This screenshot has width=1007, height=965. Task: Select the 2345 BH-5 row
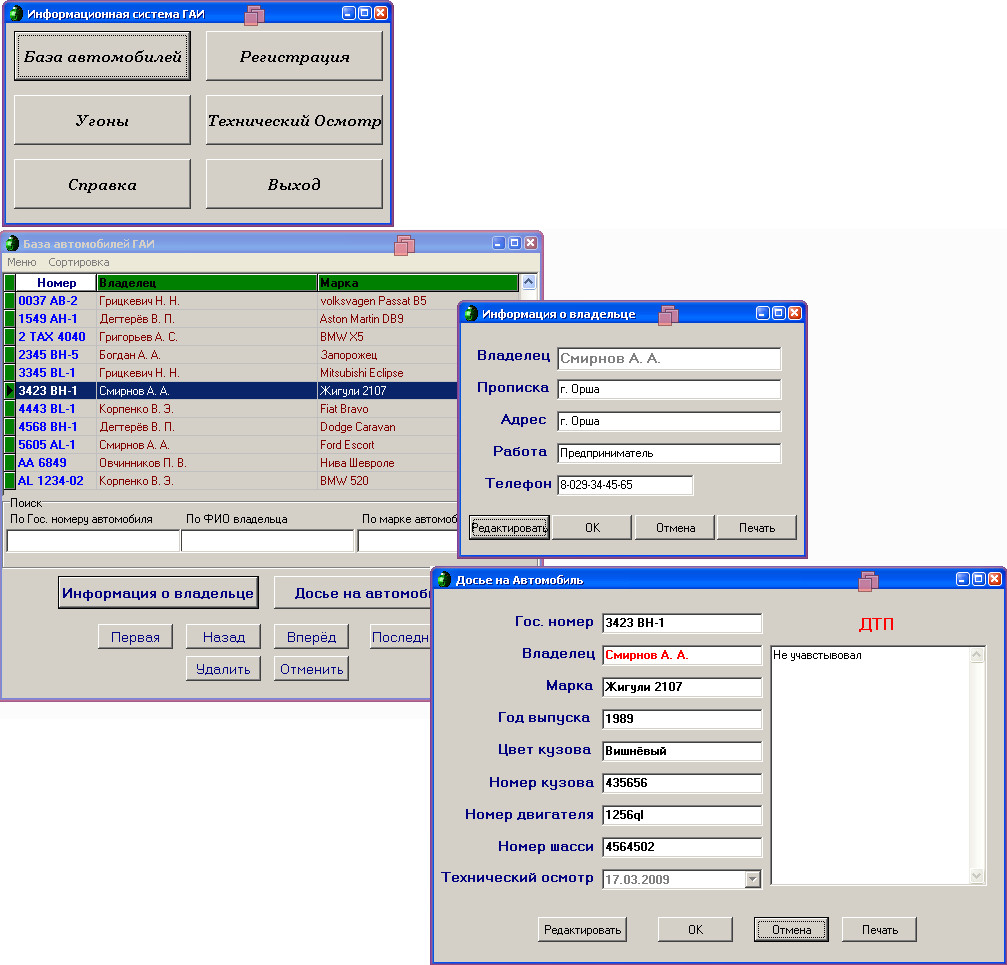[231, 354]
